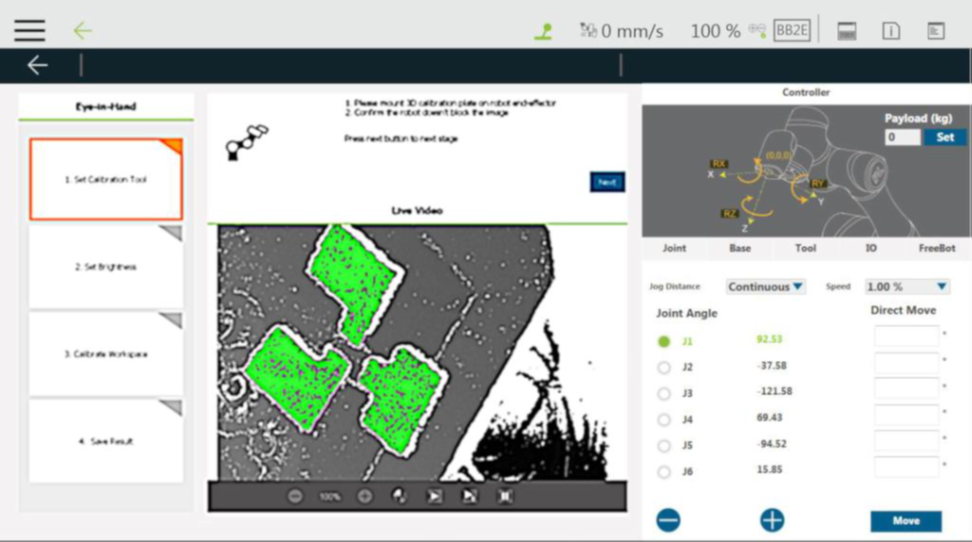Click the round minus jog button
This screenshot has width=972, height=542.
[668, 520]
